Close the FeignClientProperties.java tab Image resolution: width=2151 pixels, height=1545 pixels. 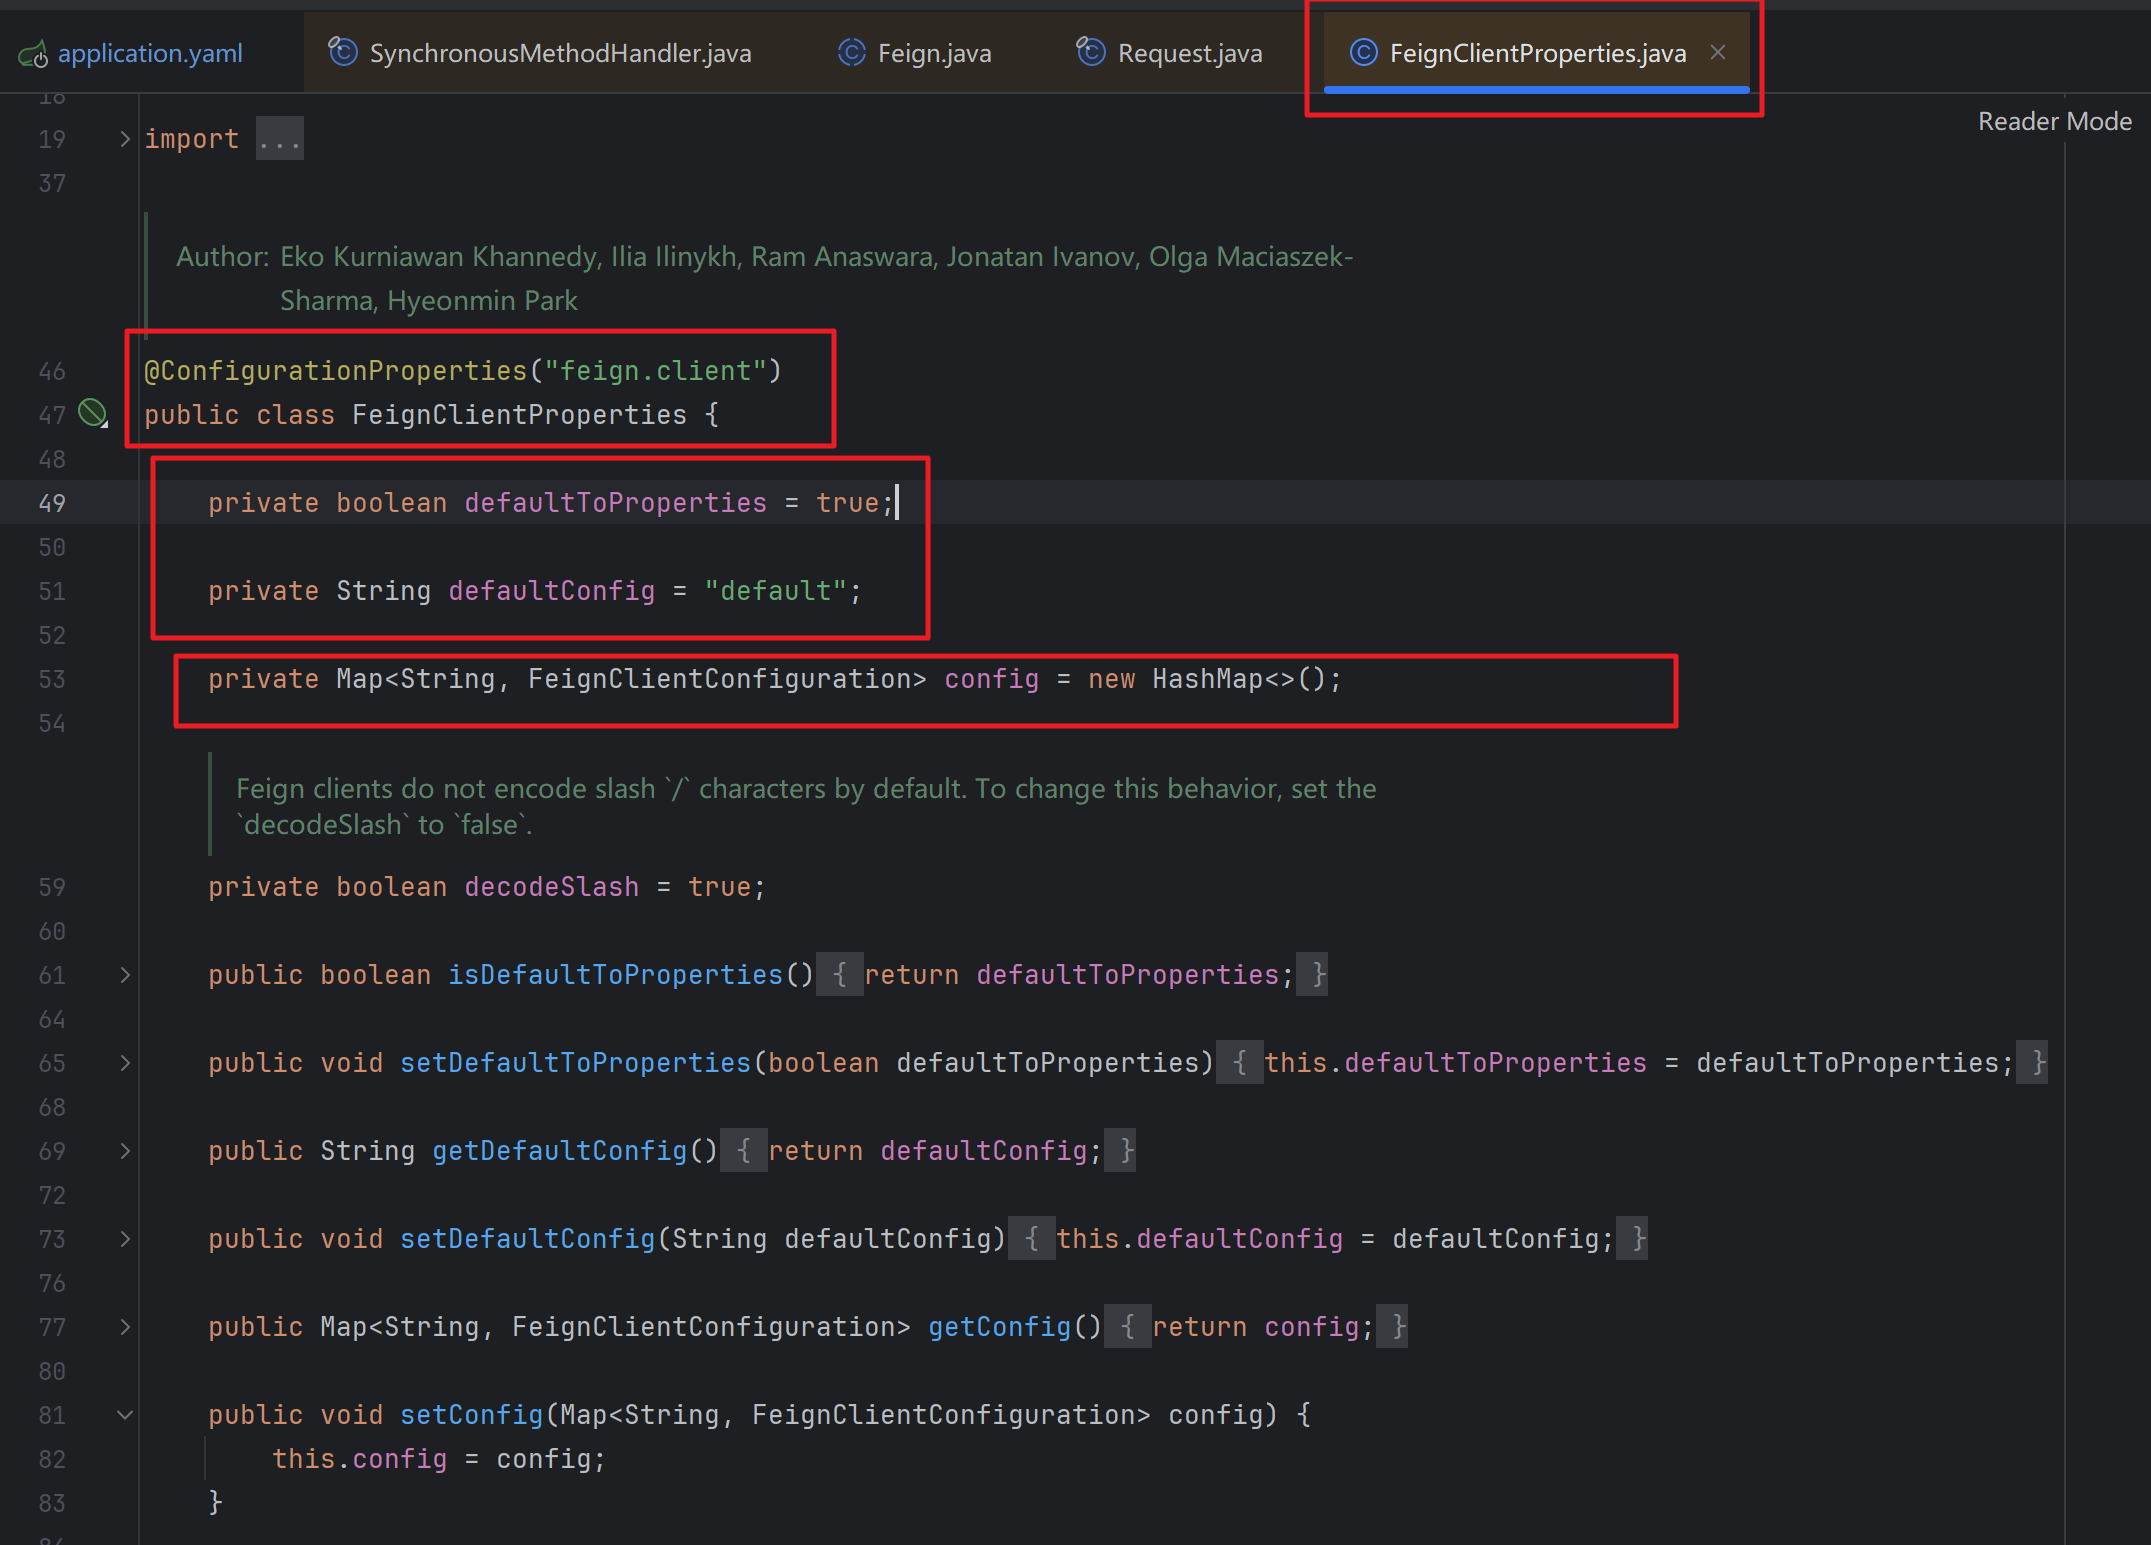[1718, 52]
